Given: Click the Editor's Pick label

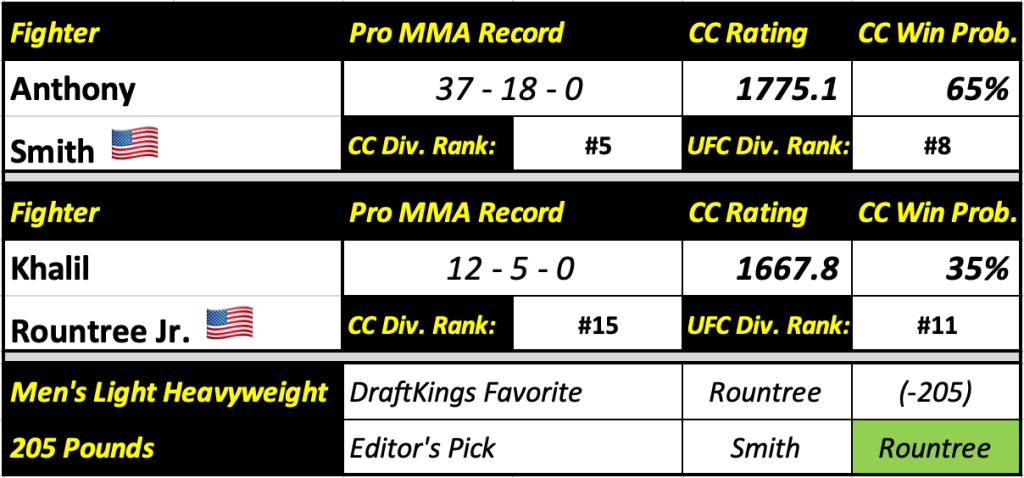Looking at the screenshot, I should tap(422, 447).
